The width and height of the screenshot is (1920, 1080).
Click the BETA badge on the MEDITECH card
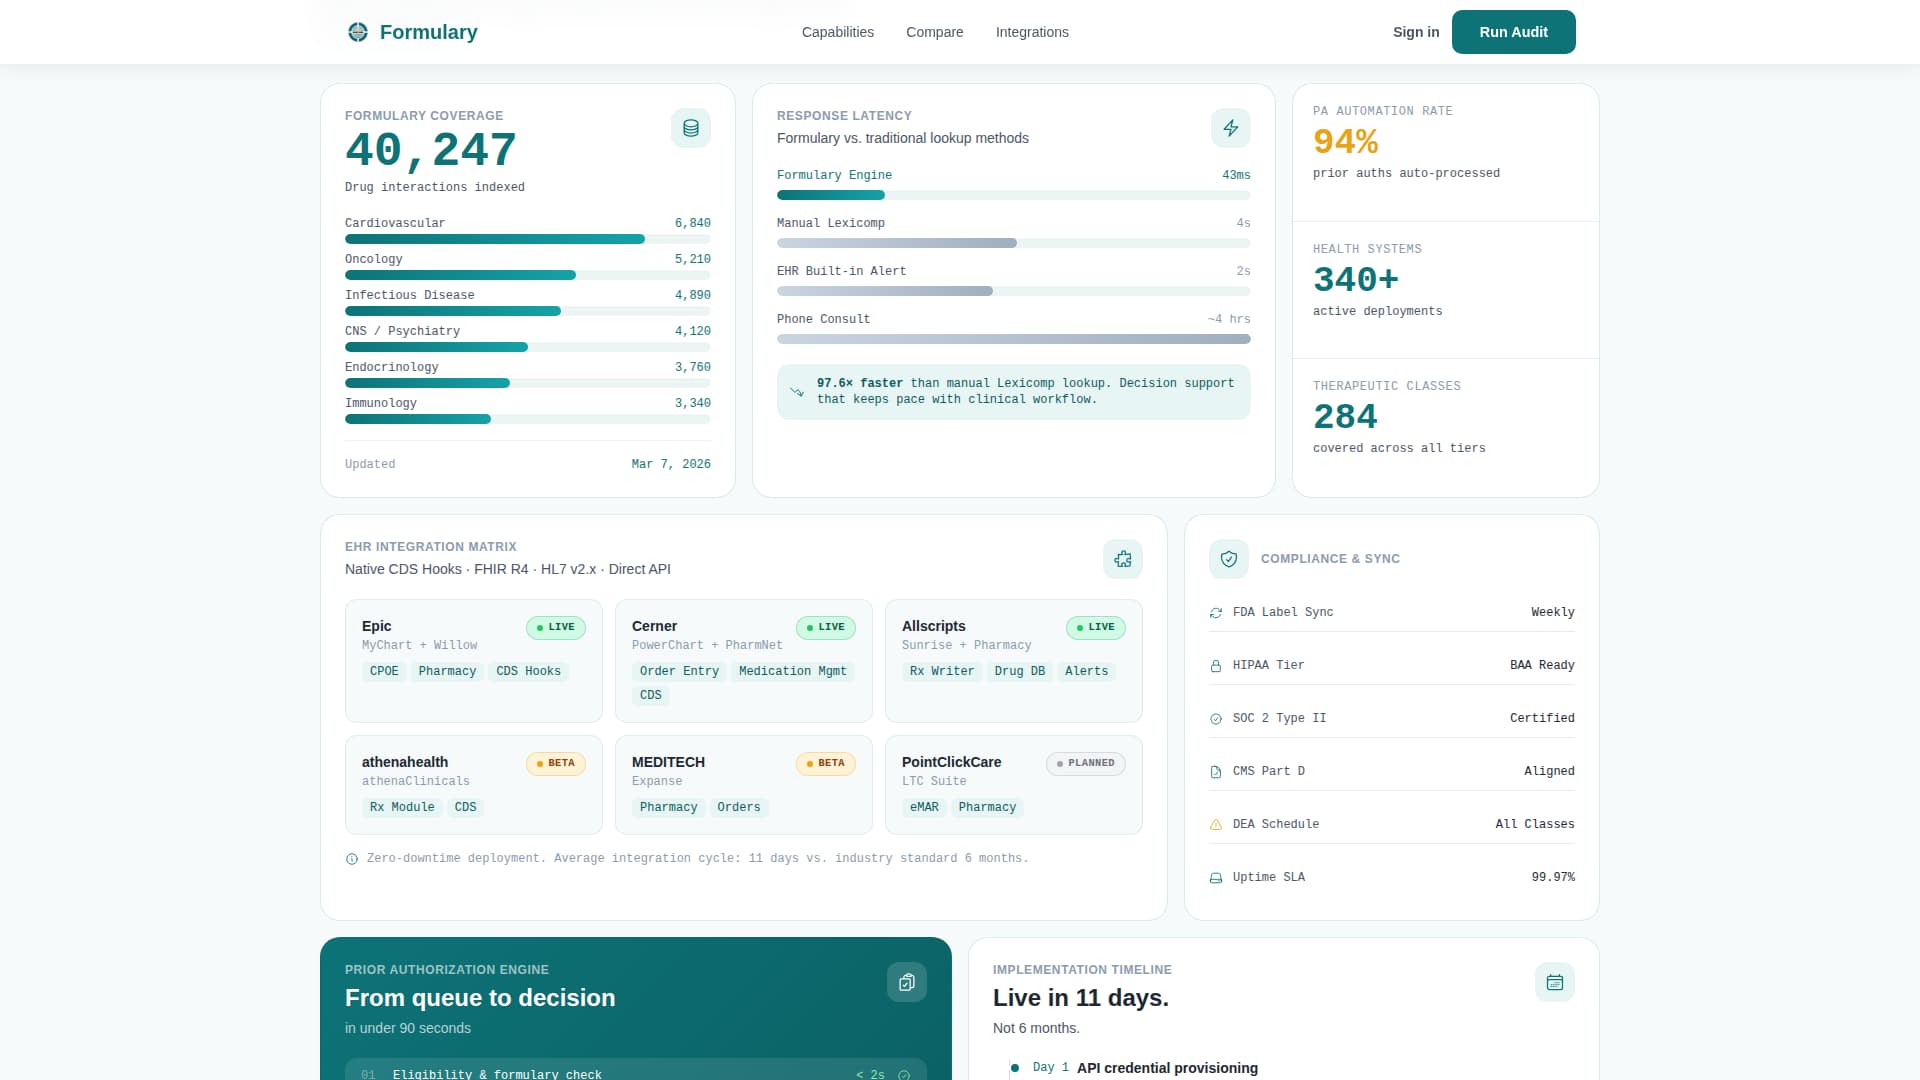coord(826,763)
